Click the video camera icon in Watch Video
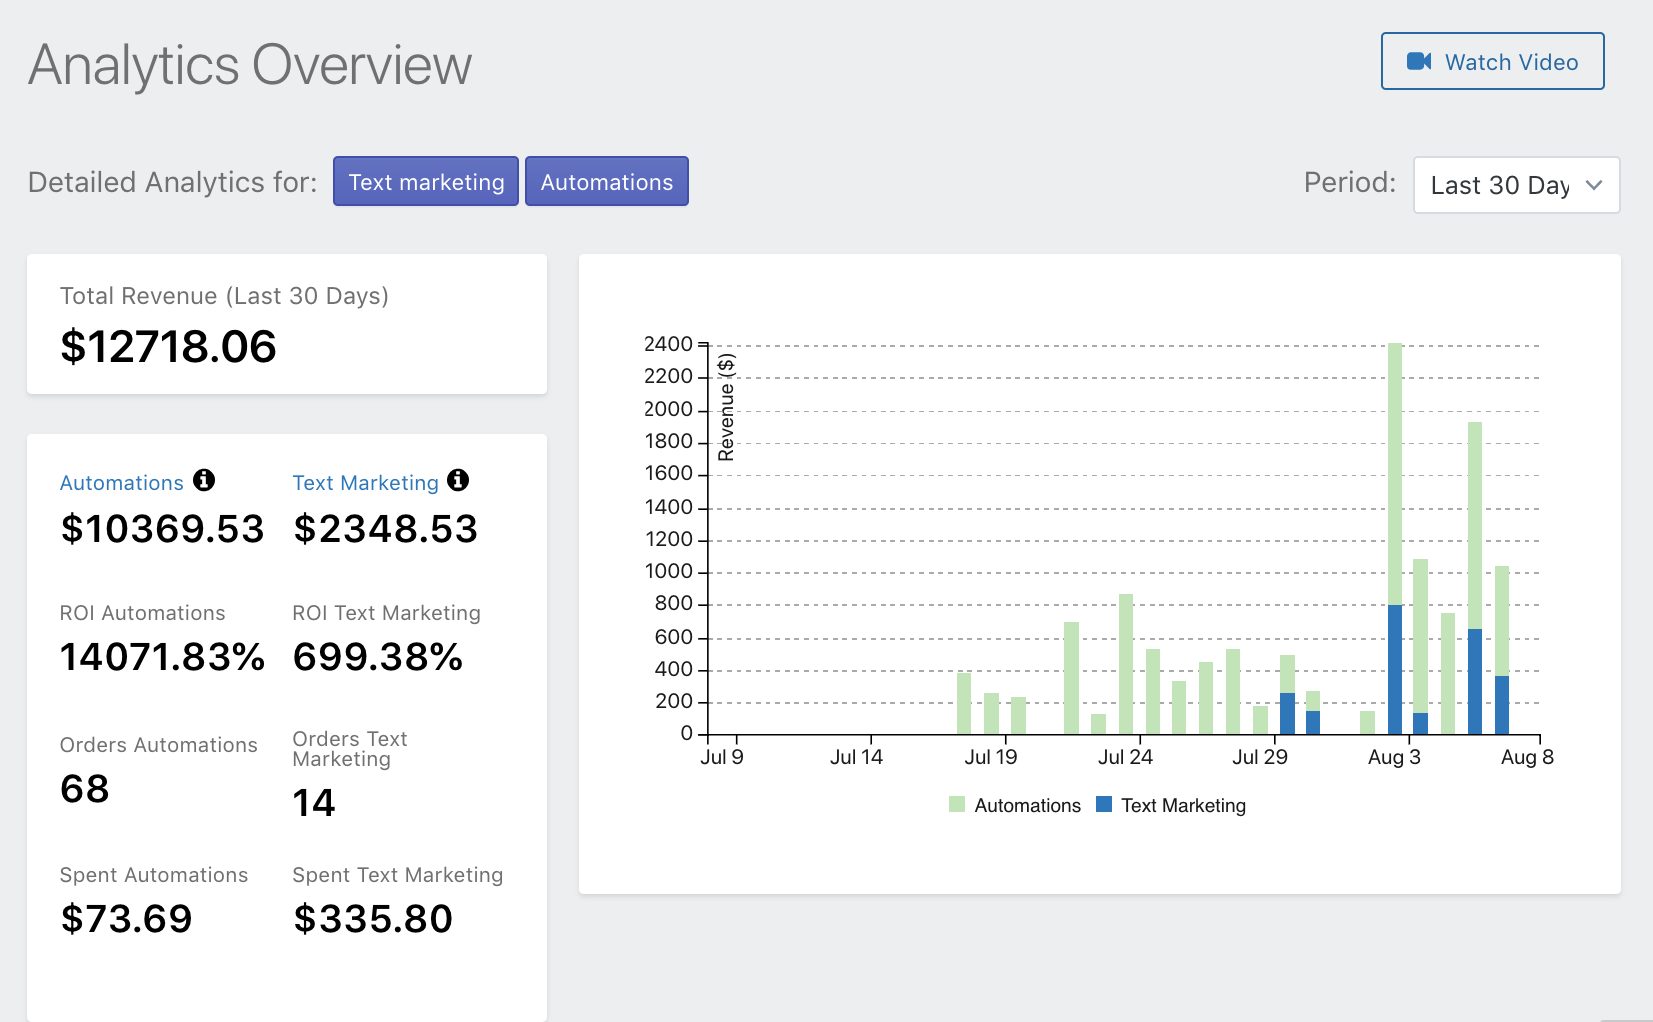This screenshot has width=1653, height=1022. (x=1419, y=62)
